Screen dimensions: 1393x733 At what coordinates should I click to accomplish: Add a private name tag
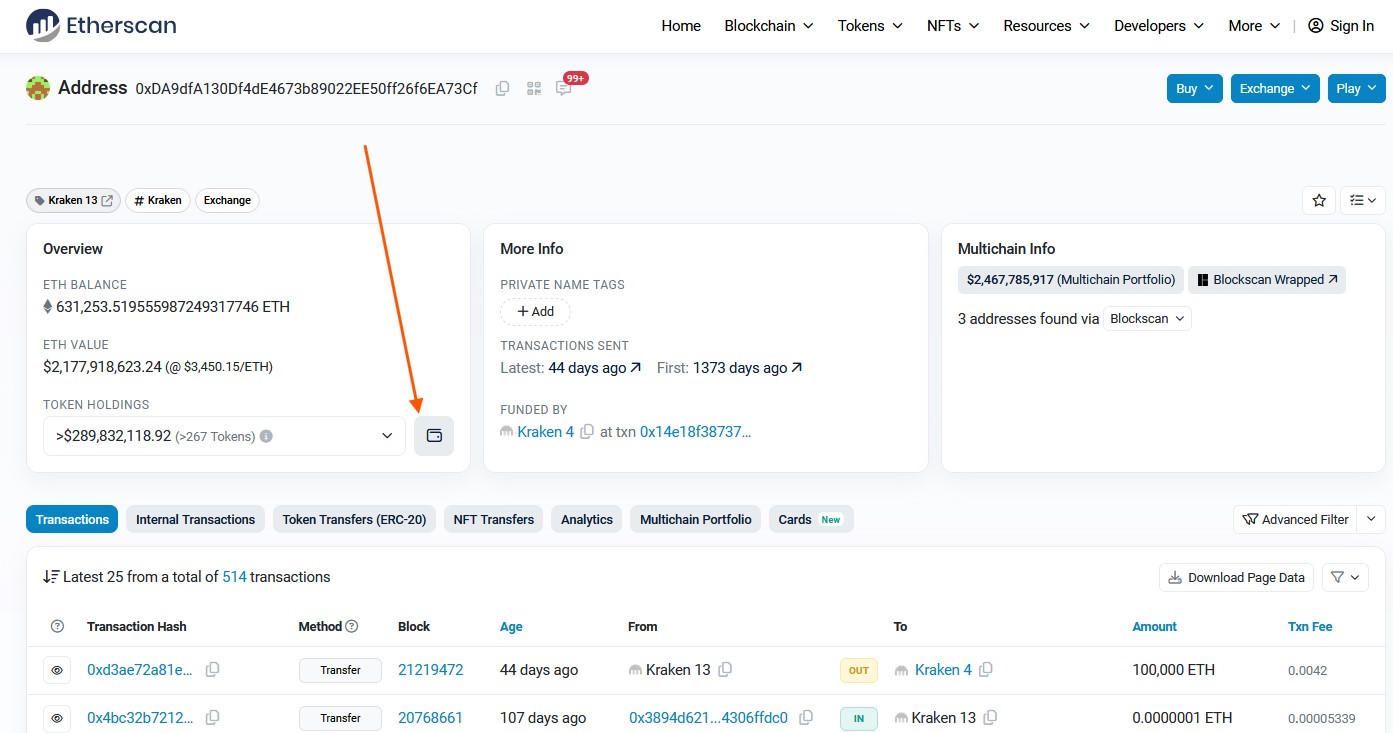point(535,312)
